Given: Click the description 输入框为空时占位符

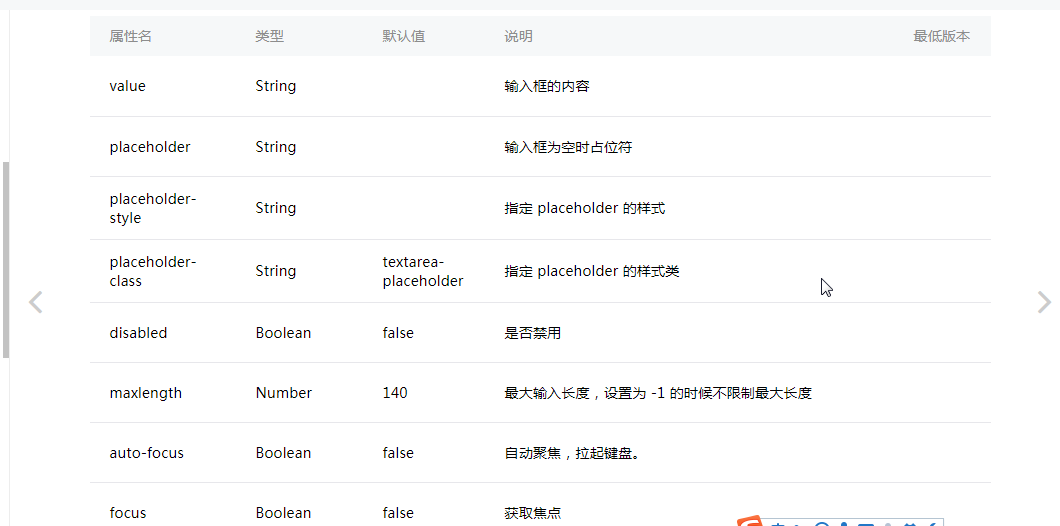Looking at the screenshot, I should point(568,147).
